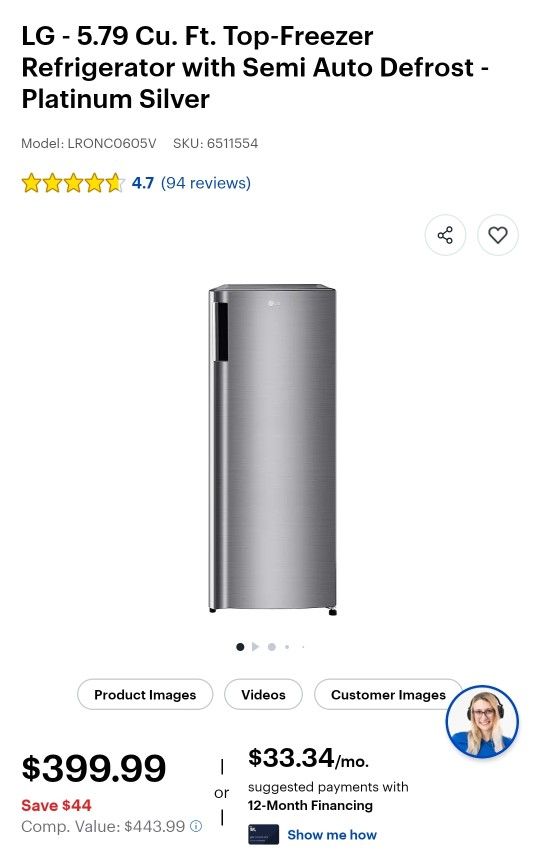540x857 pixels.
Task: Share this LG refrigerator listing
Action: (x=445, y=235)
